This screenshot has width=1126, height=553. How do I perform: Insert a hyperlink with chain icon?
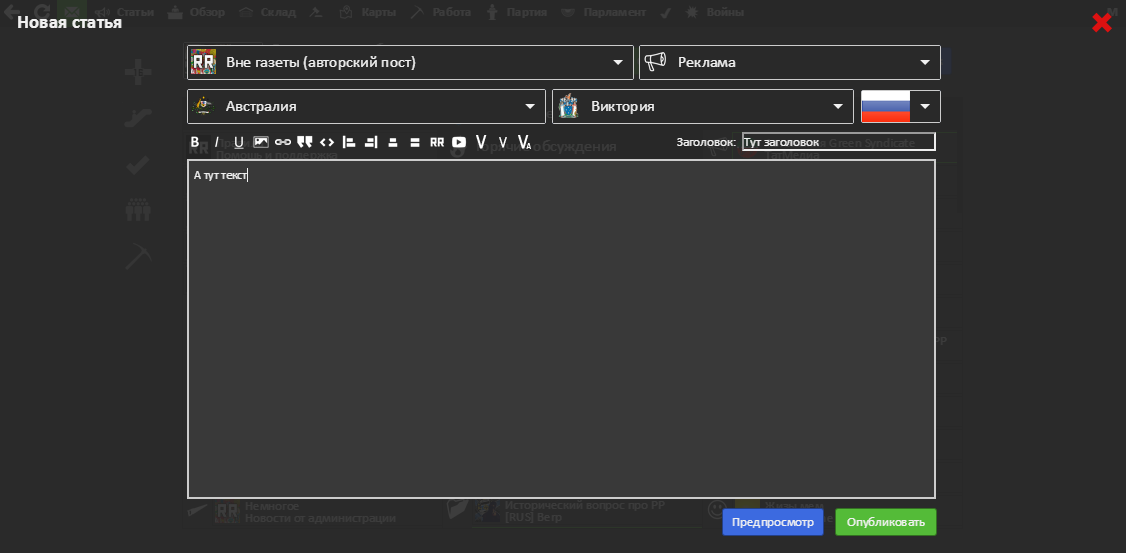[283, 142]
